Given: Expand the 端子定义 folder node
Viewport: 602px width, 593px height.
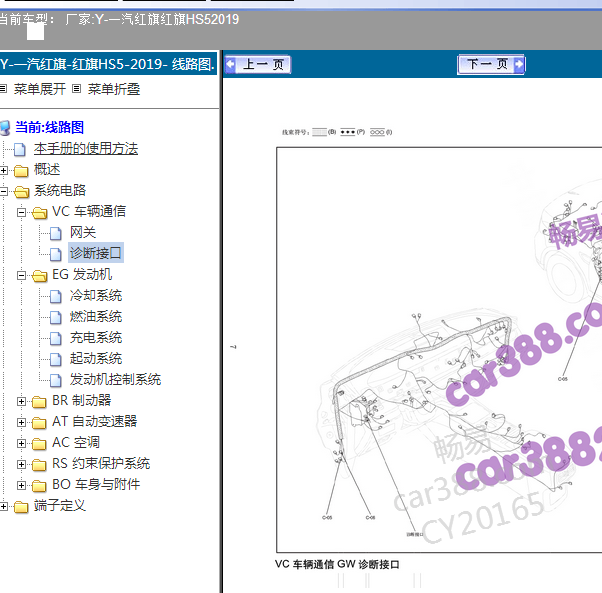Looking at the screenshot, I should 3,507.
